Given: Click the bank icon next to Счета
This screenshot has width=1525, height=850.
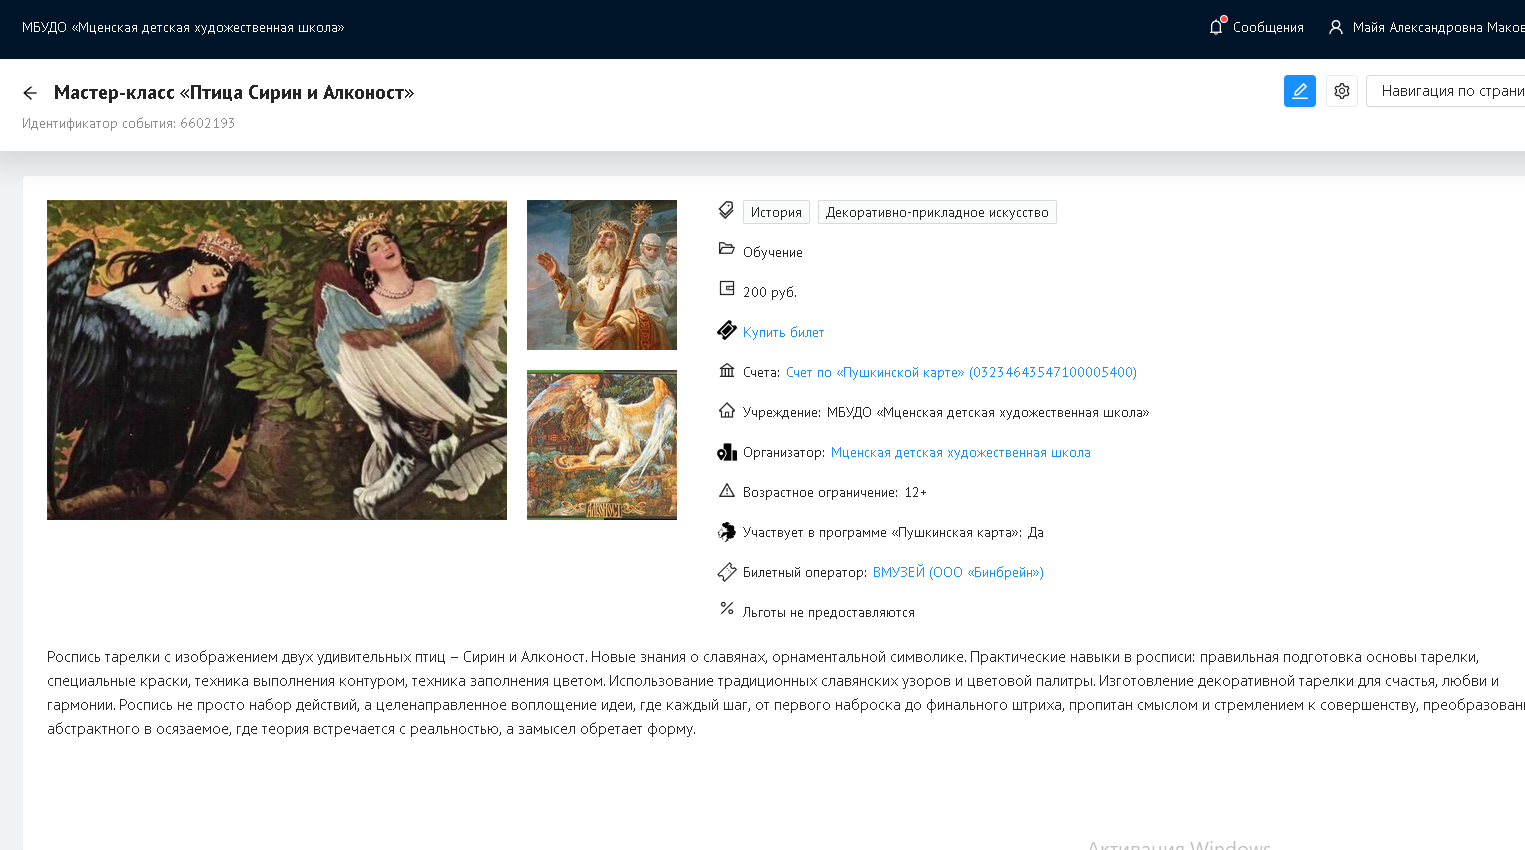Looking at the screenshot, I should click(727, 371).
